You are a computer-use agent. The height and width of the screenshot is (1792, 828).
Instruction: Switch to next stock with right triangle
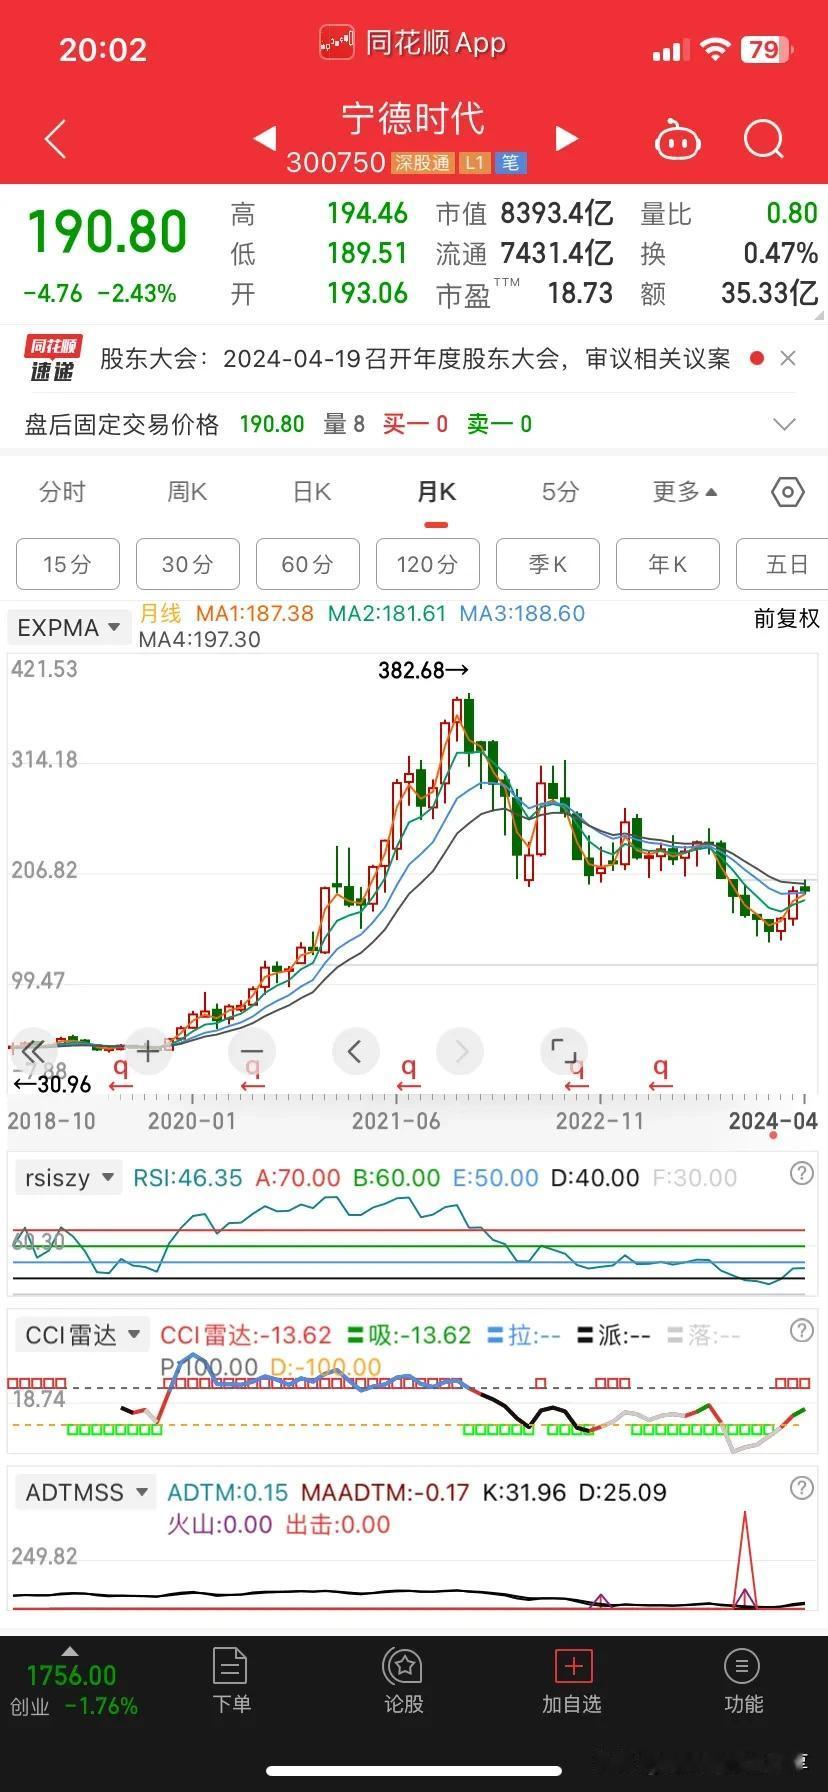566,139
